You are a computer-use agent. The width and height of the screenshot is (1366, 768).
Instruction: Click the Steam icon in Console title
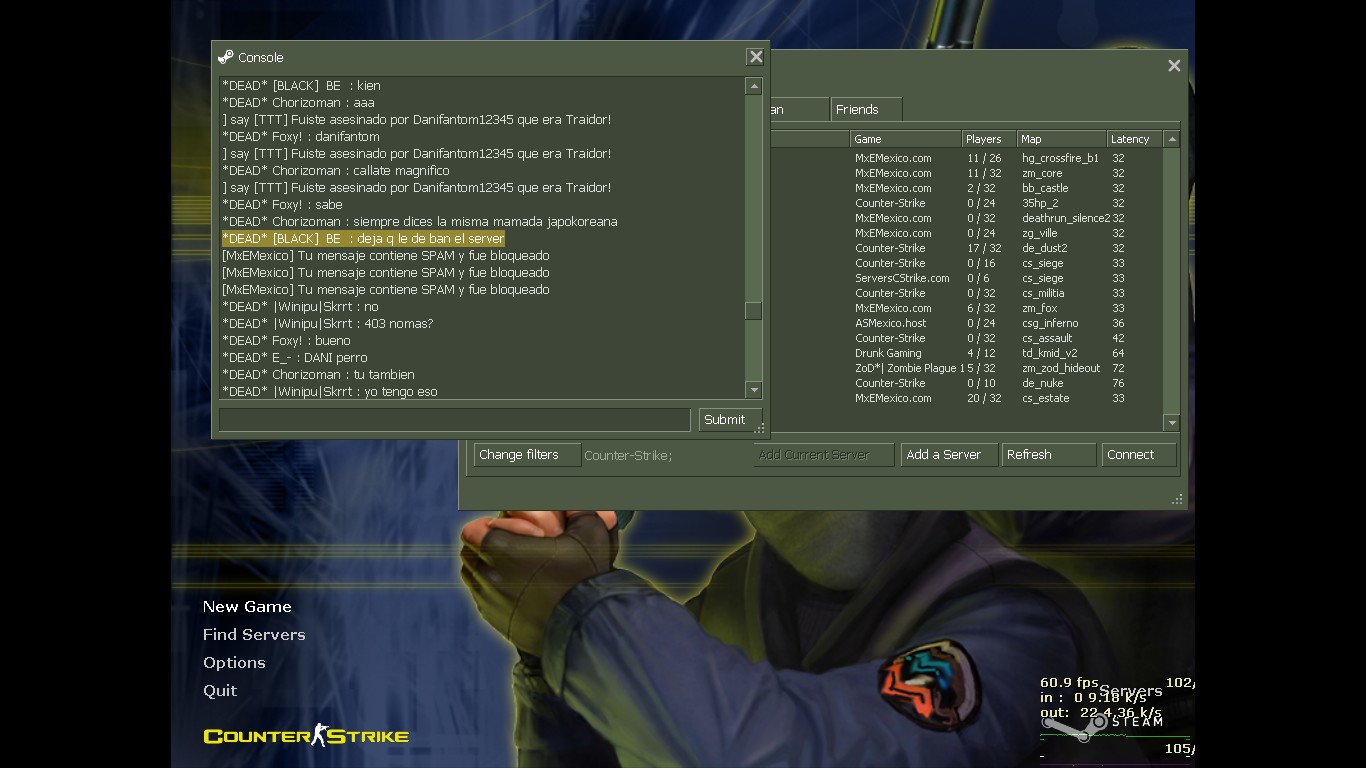[x=226, y=57]
